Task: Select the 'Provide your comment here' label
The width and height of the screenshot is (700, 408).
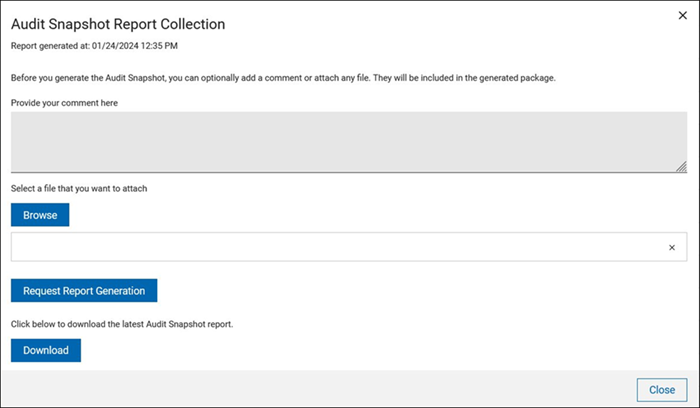Action: 65,103
